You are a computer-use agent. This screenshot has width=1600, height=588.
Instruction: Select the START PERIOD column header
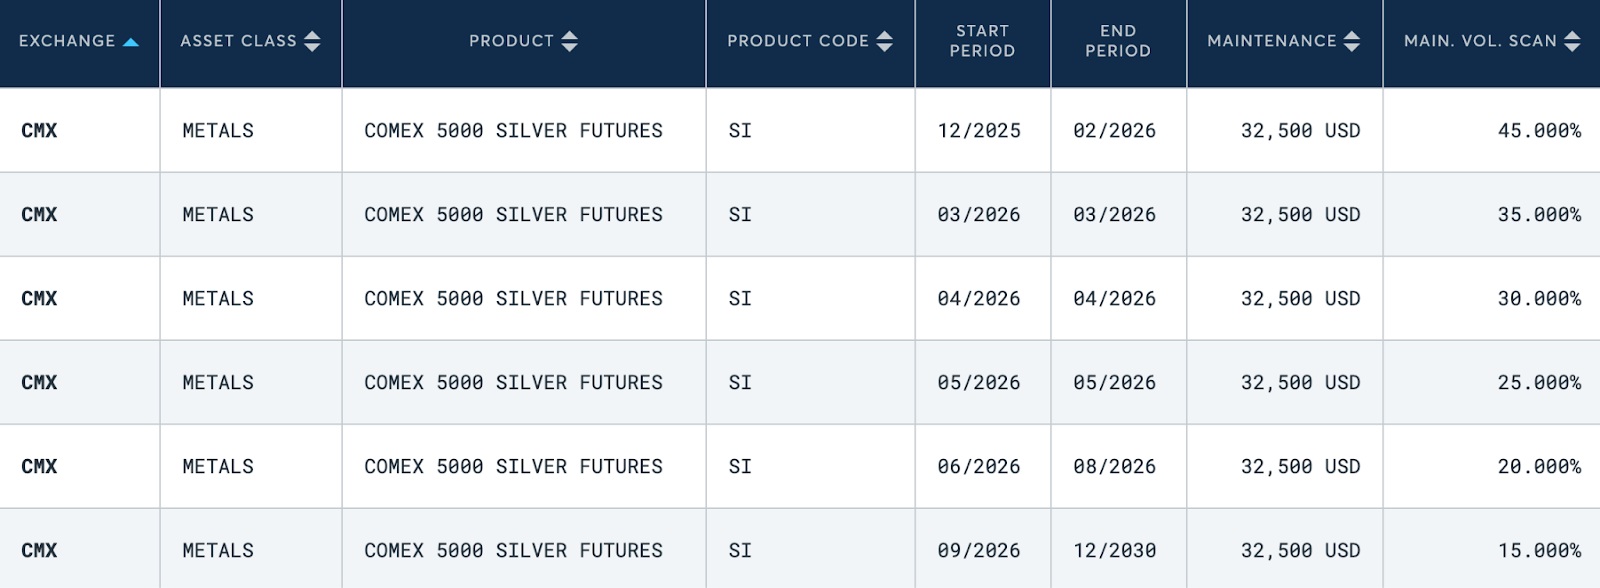pos(982,41)
